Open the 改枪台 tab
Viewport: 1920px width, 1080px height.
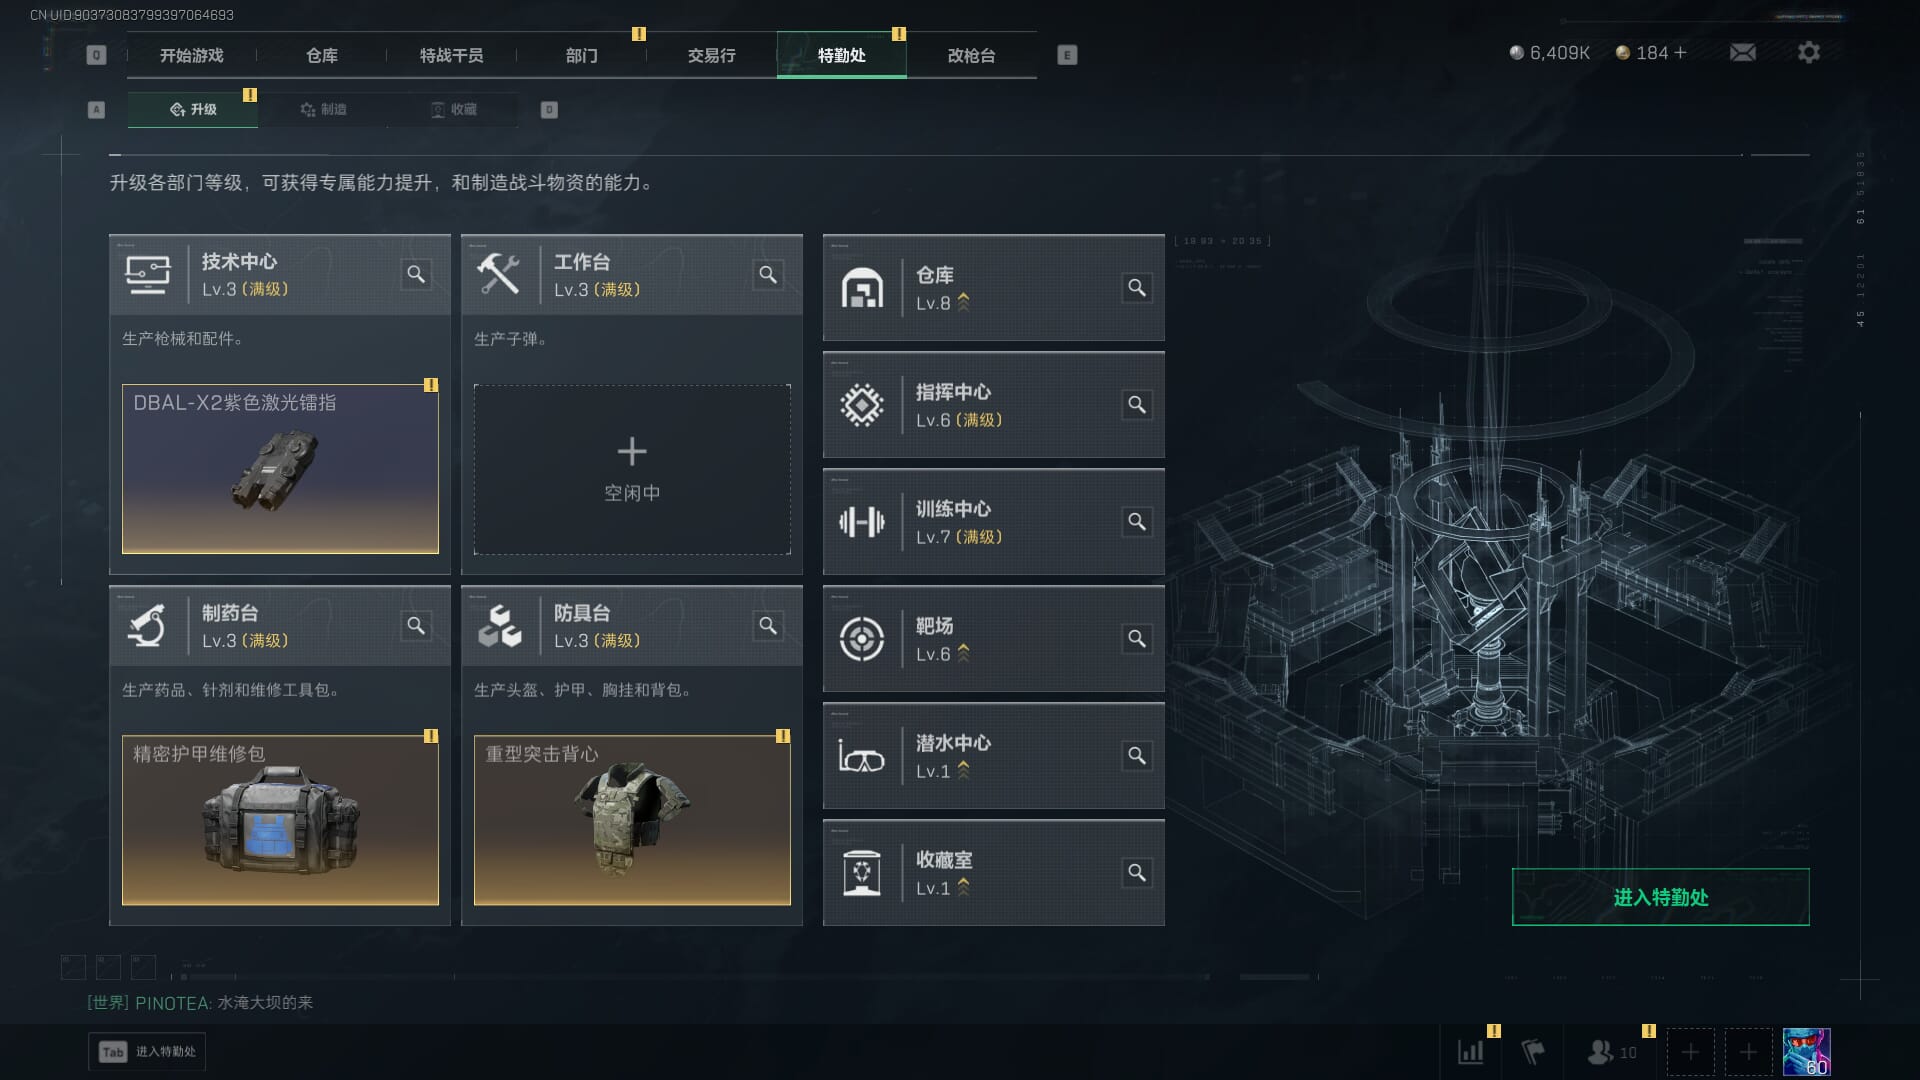(x=971, y=55)
